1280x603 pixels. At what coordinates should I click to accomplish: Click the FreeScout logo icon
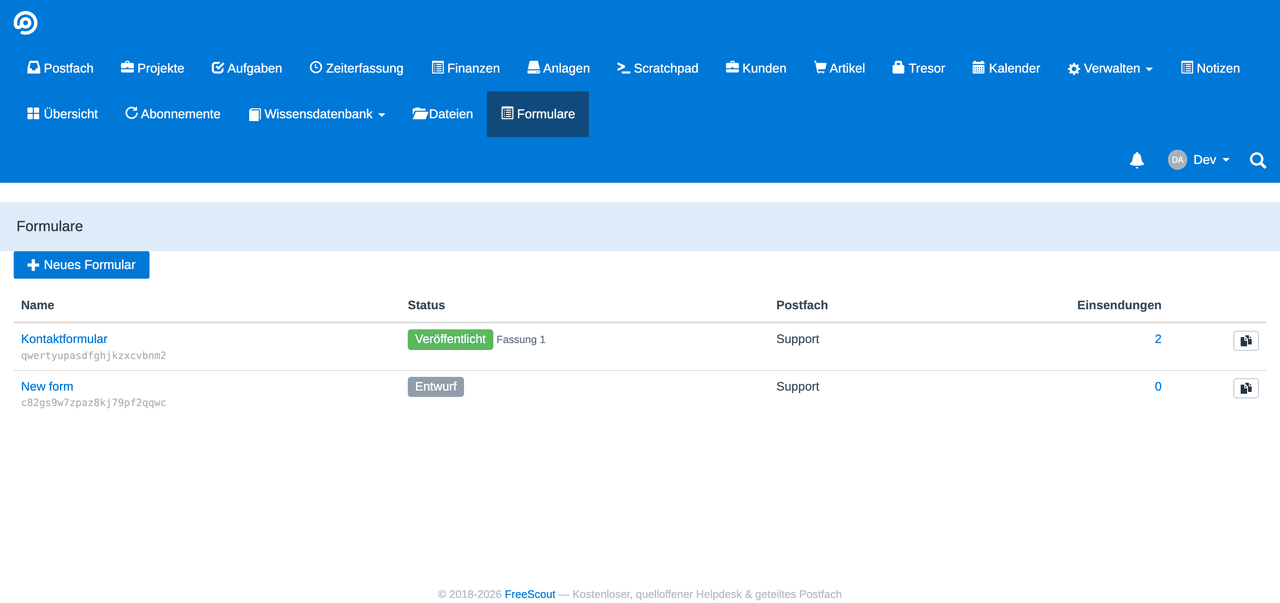[x=25, y=22]
